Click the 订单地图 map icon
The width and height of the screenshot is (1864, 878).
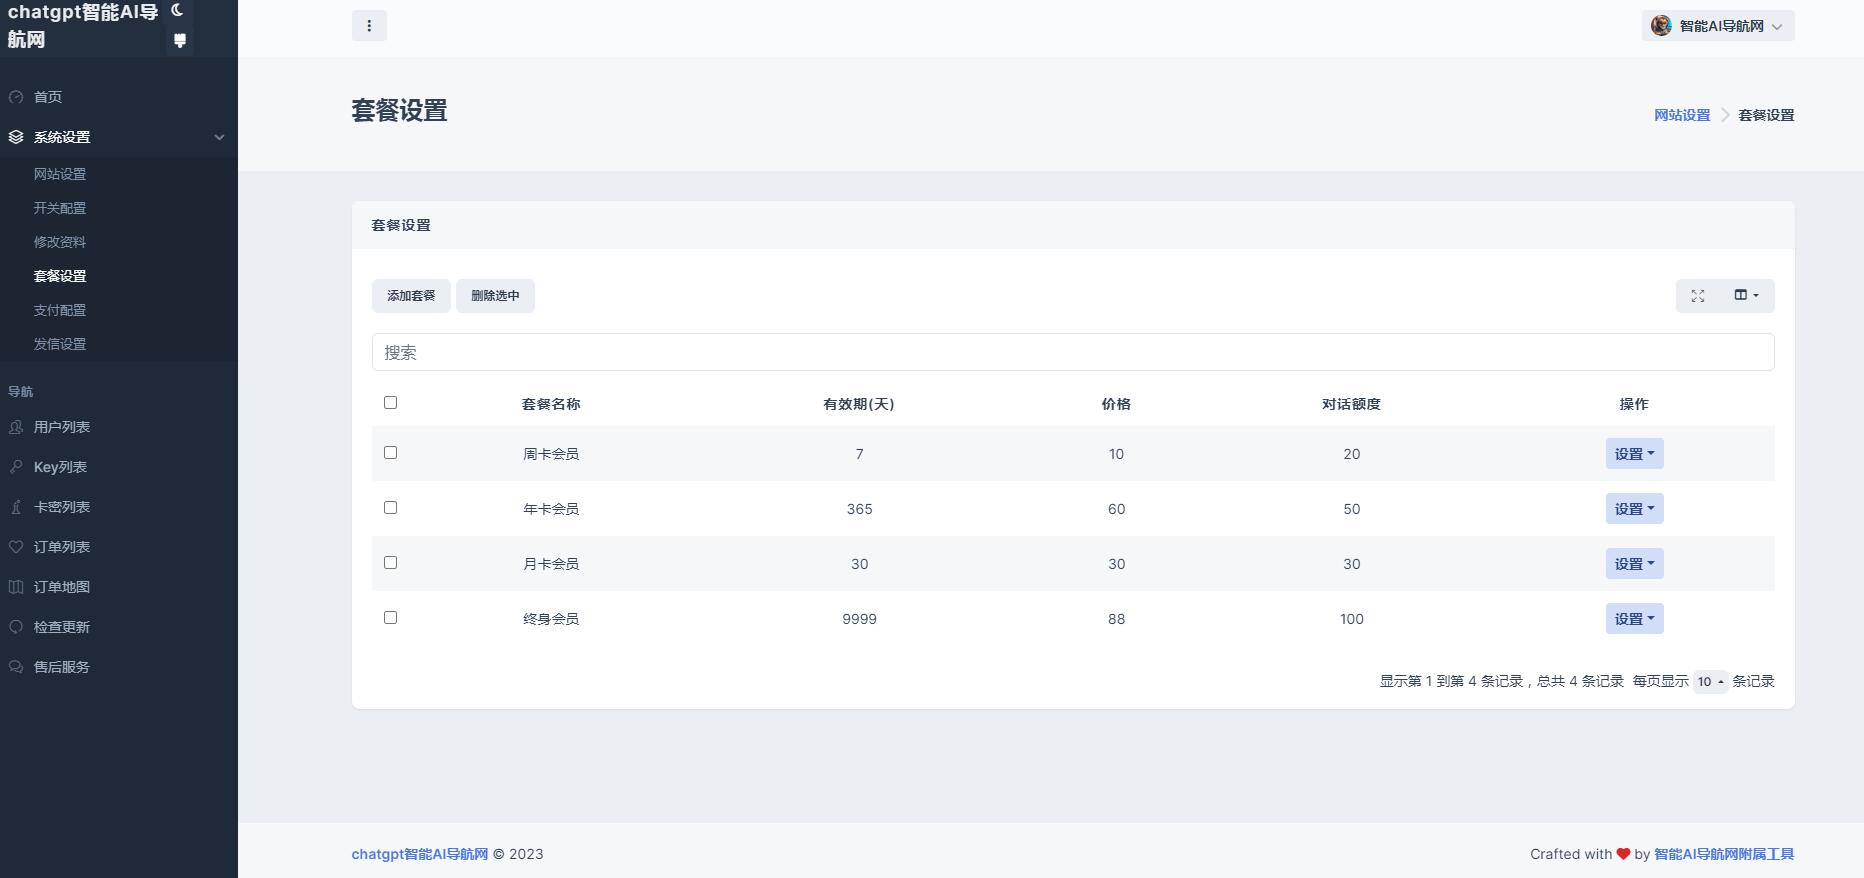tap(16, 587)
